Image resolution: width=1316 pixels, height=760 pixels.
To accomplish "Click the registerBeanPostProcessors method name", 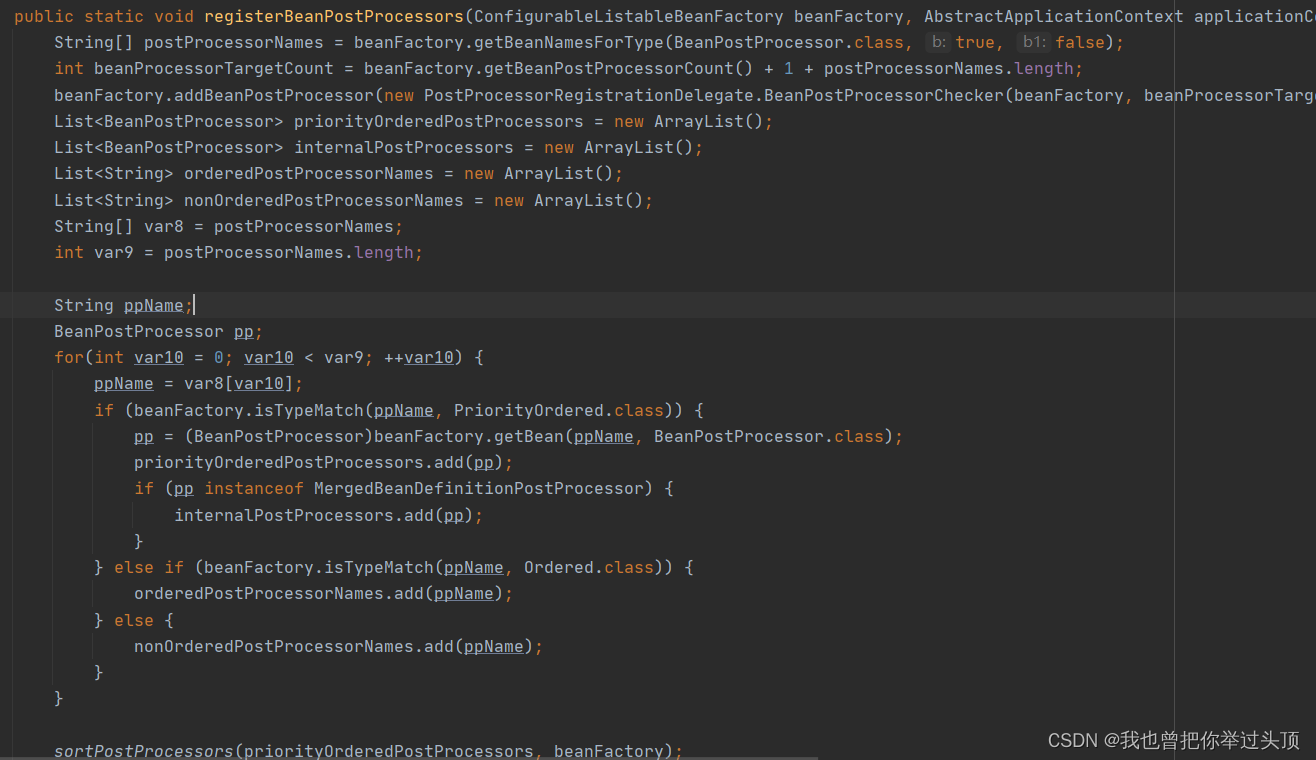I will (334, 16).
